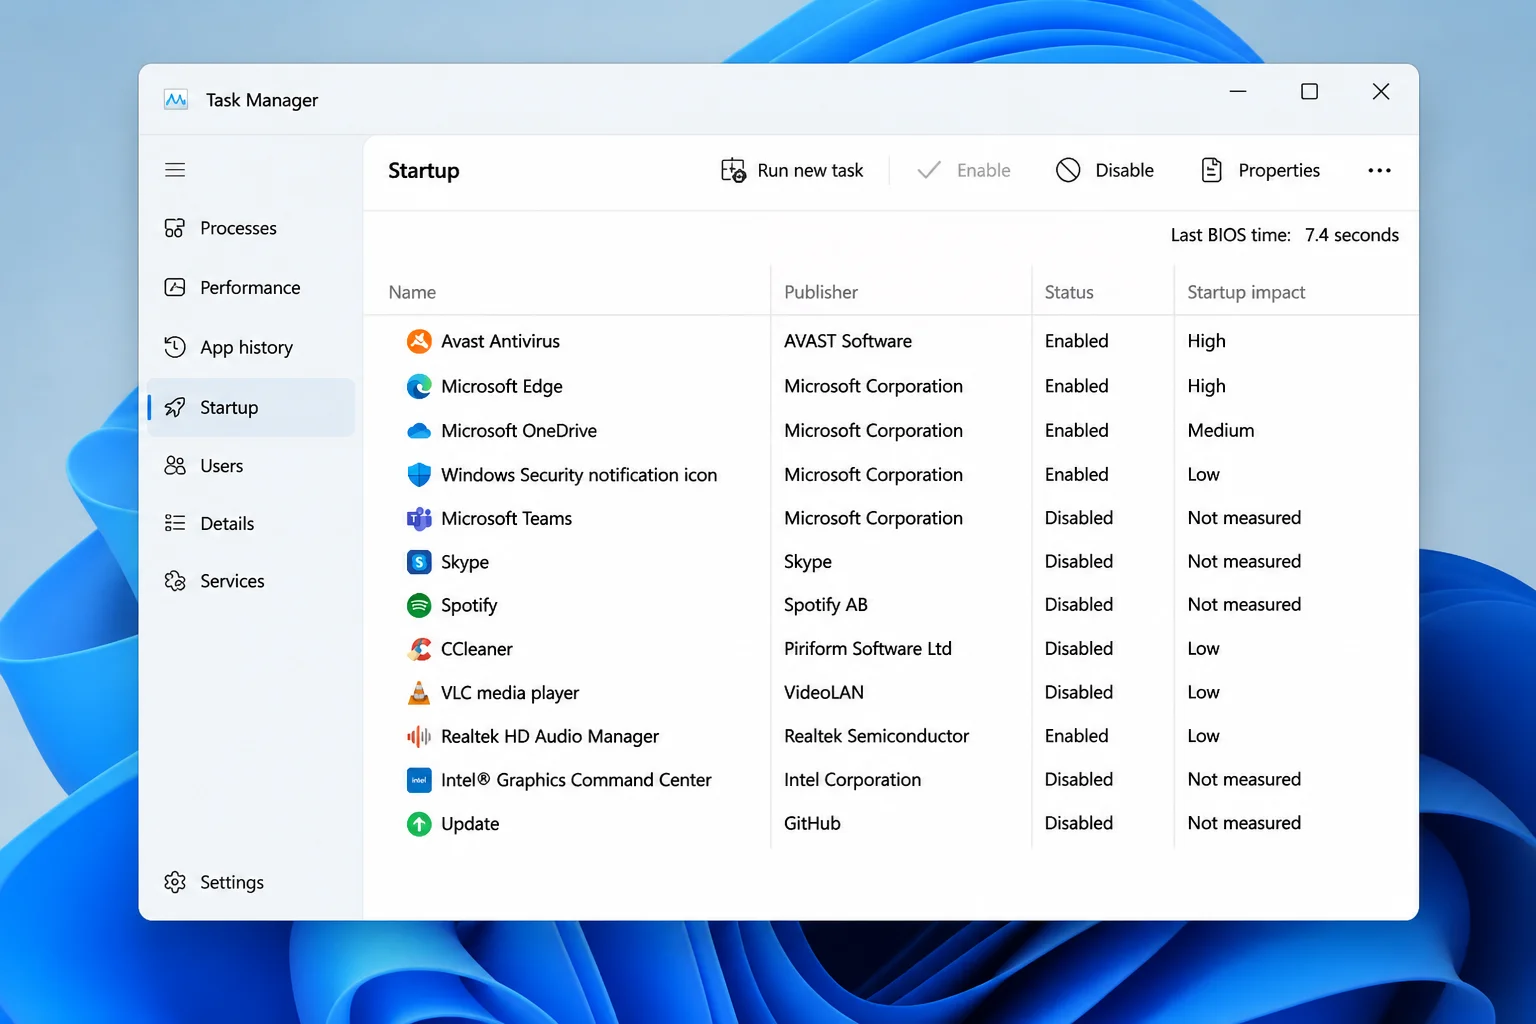1536x1024 pixels.
Task: Switch to the Performance page
Action: point(251,288)
